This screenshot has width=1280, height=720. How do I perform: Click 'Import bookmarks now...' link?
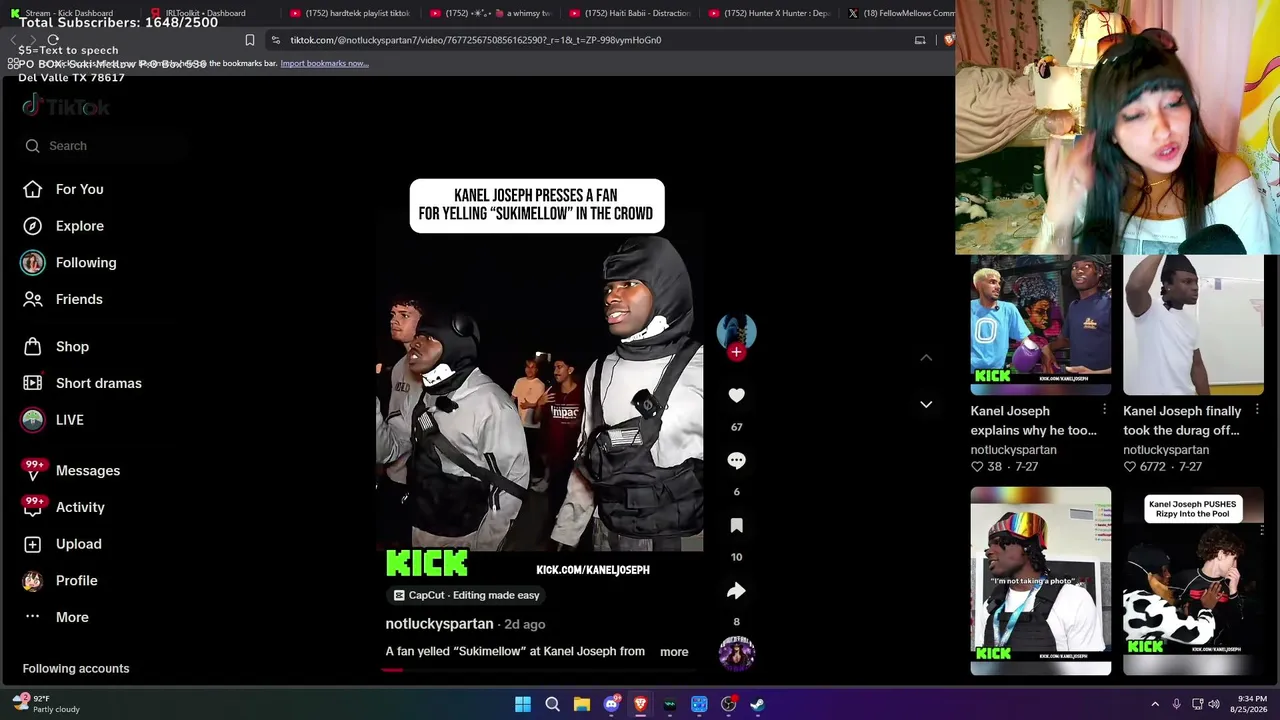click(324, 63)
